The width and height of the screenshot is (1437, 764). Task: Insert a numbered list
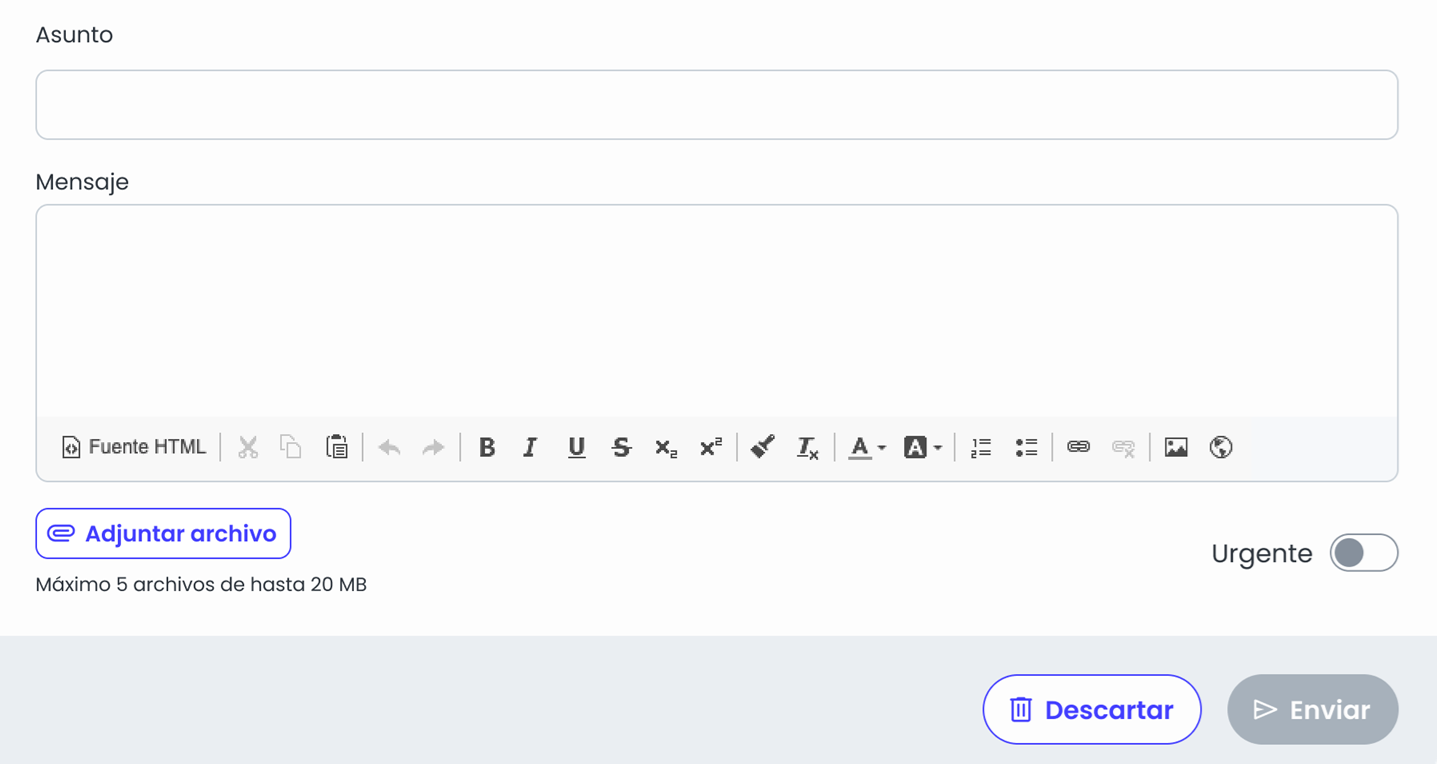[981, 447]
